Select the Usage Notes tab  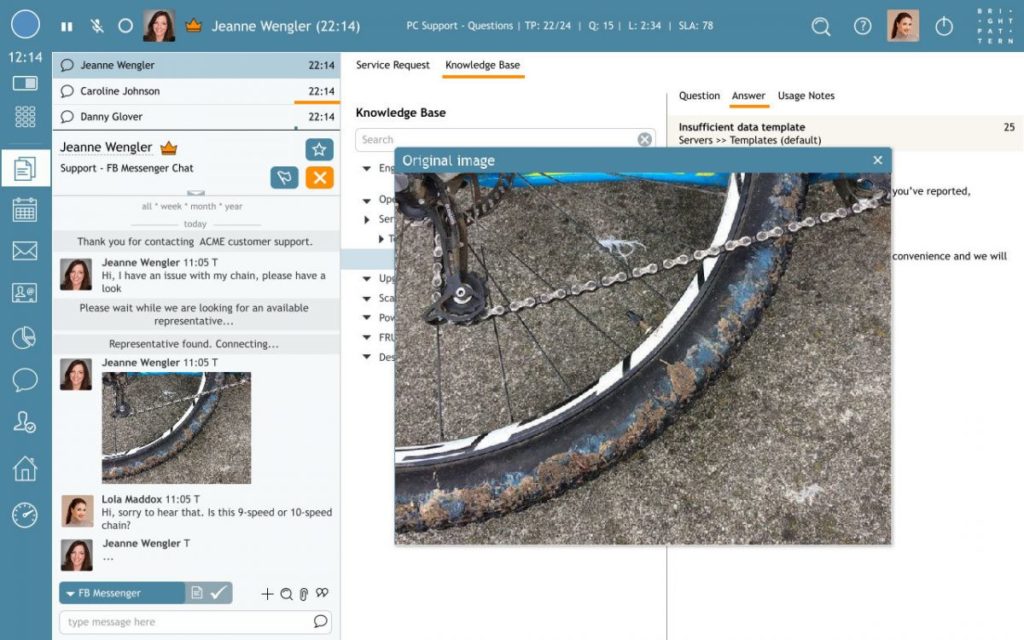[805, 96]
